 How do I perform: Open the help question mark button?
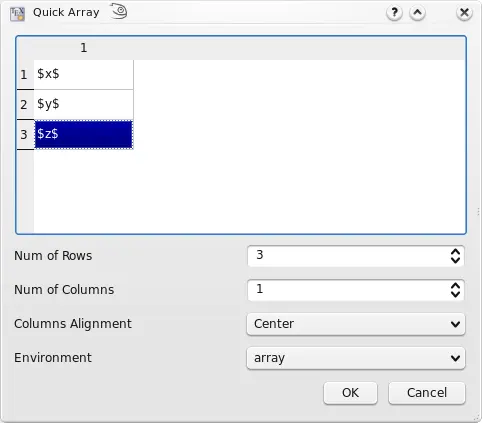click(x=394, y=13)
